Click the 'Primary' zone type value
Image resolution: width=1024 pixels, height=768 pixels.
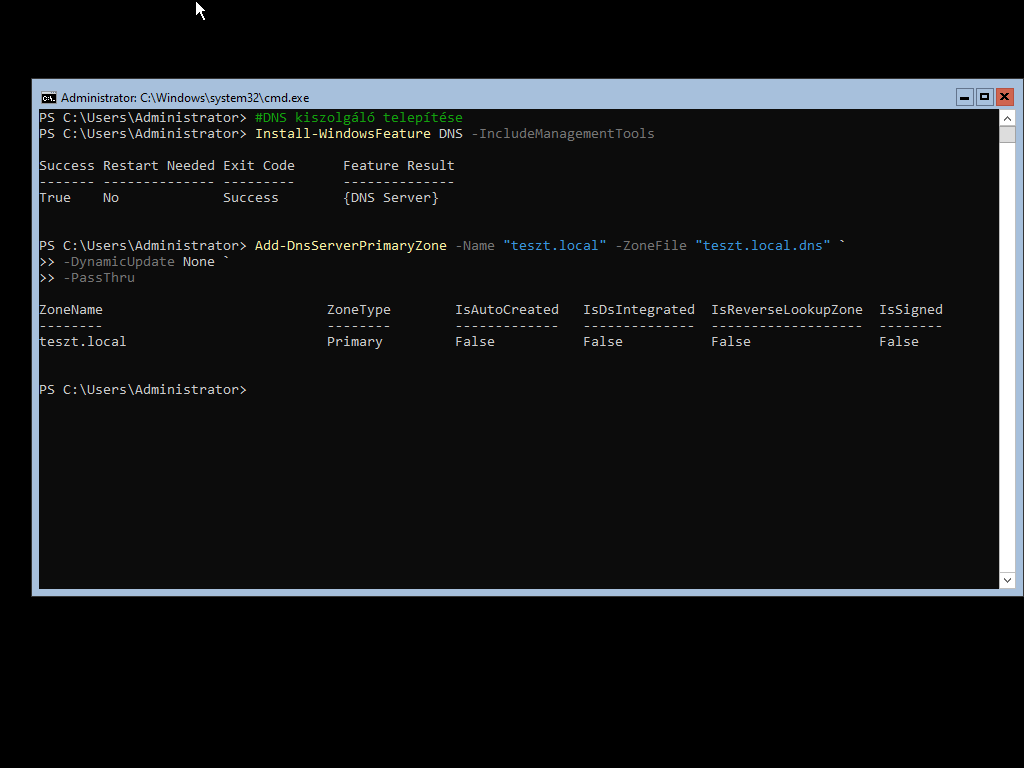(x=354, y=342)
